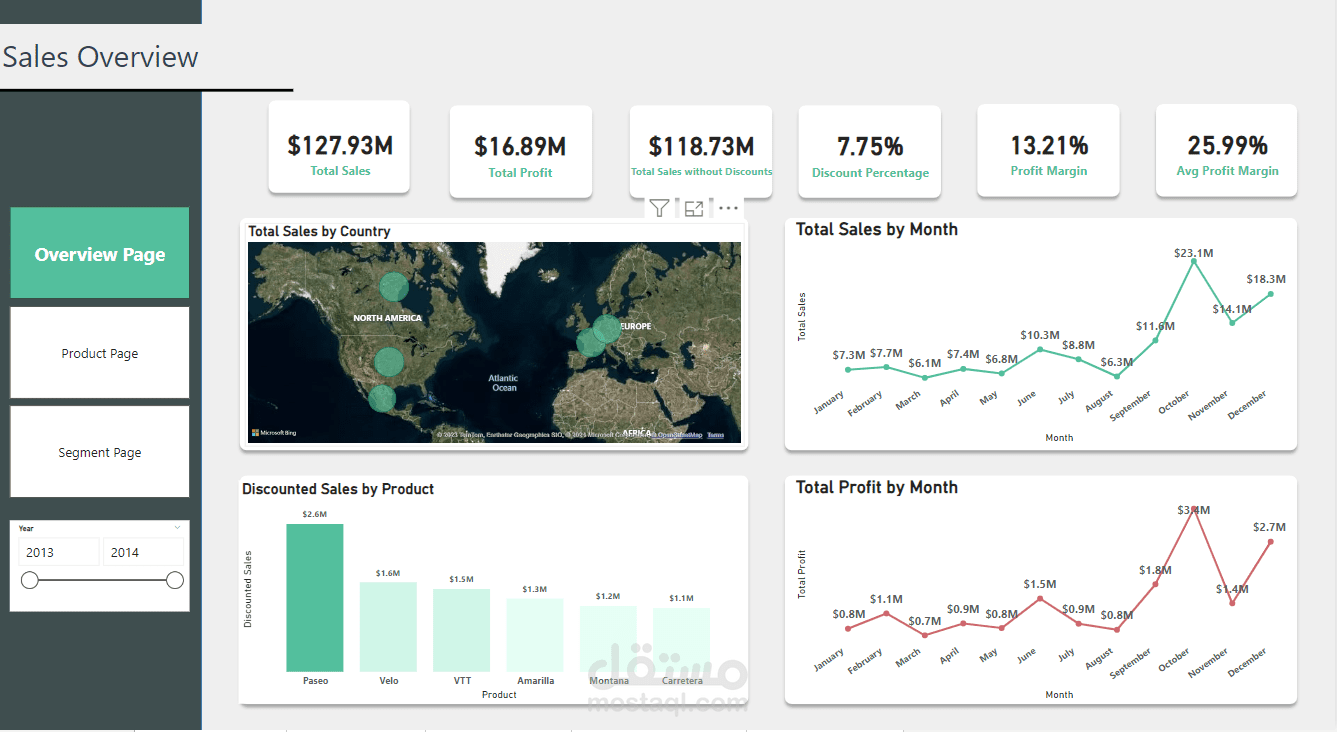This screenshot has width=1337, height=732.
Task: Click October $23.1M point on sales chart
Action: (1194, 261)
